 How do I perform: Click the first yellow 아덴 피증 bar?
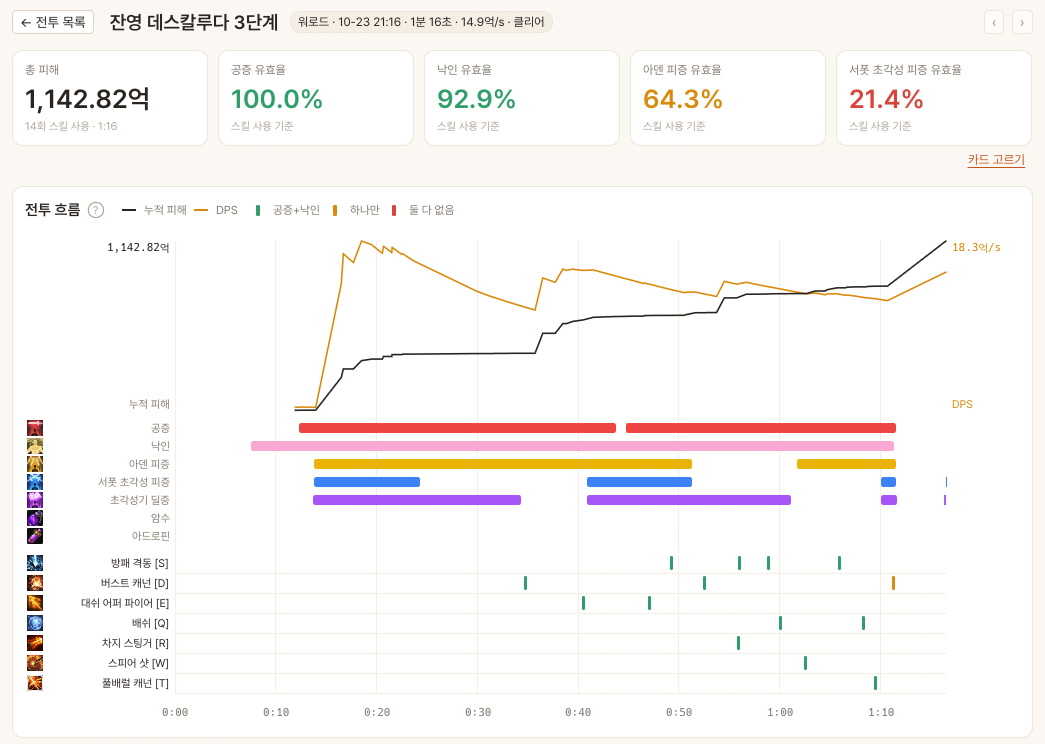coord(503,464)
